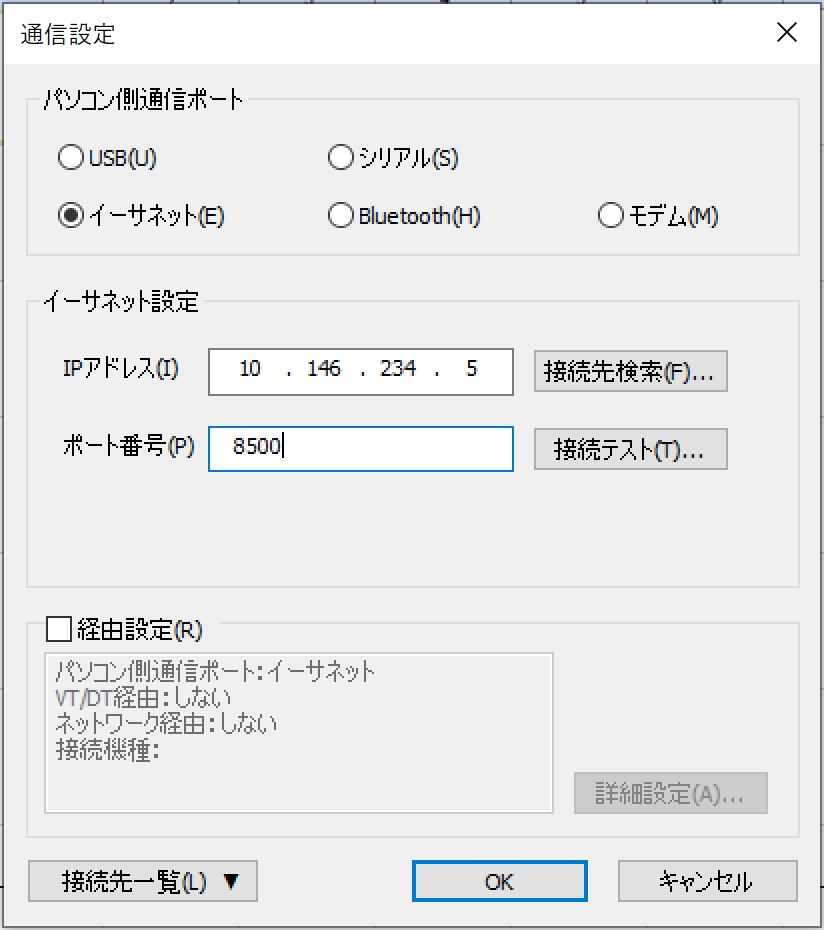The image size is (824, 930).
Task: Click the arrow on 接続先一覧 button
Action: pos(231,881)
